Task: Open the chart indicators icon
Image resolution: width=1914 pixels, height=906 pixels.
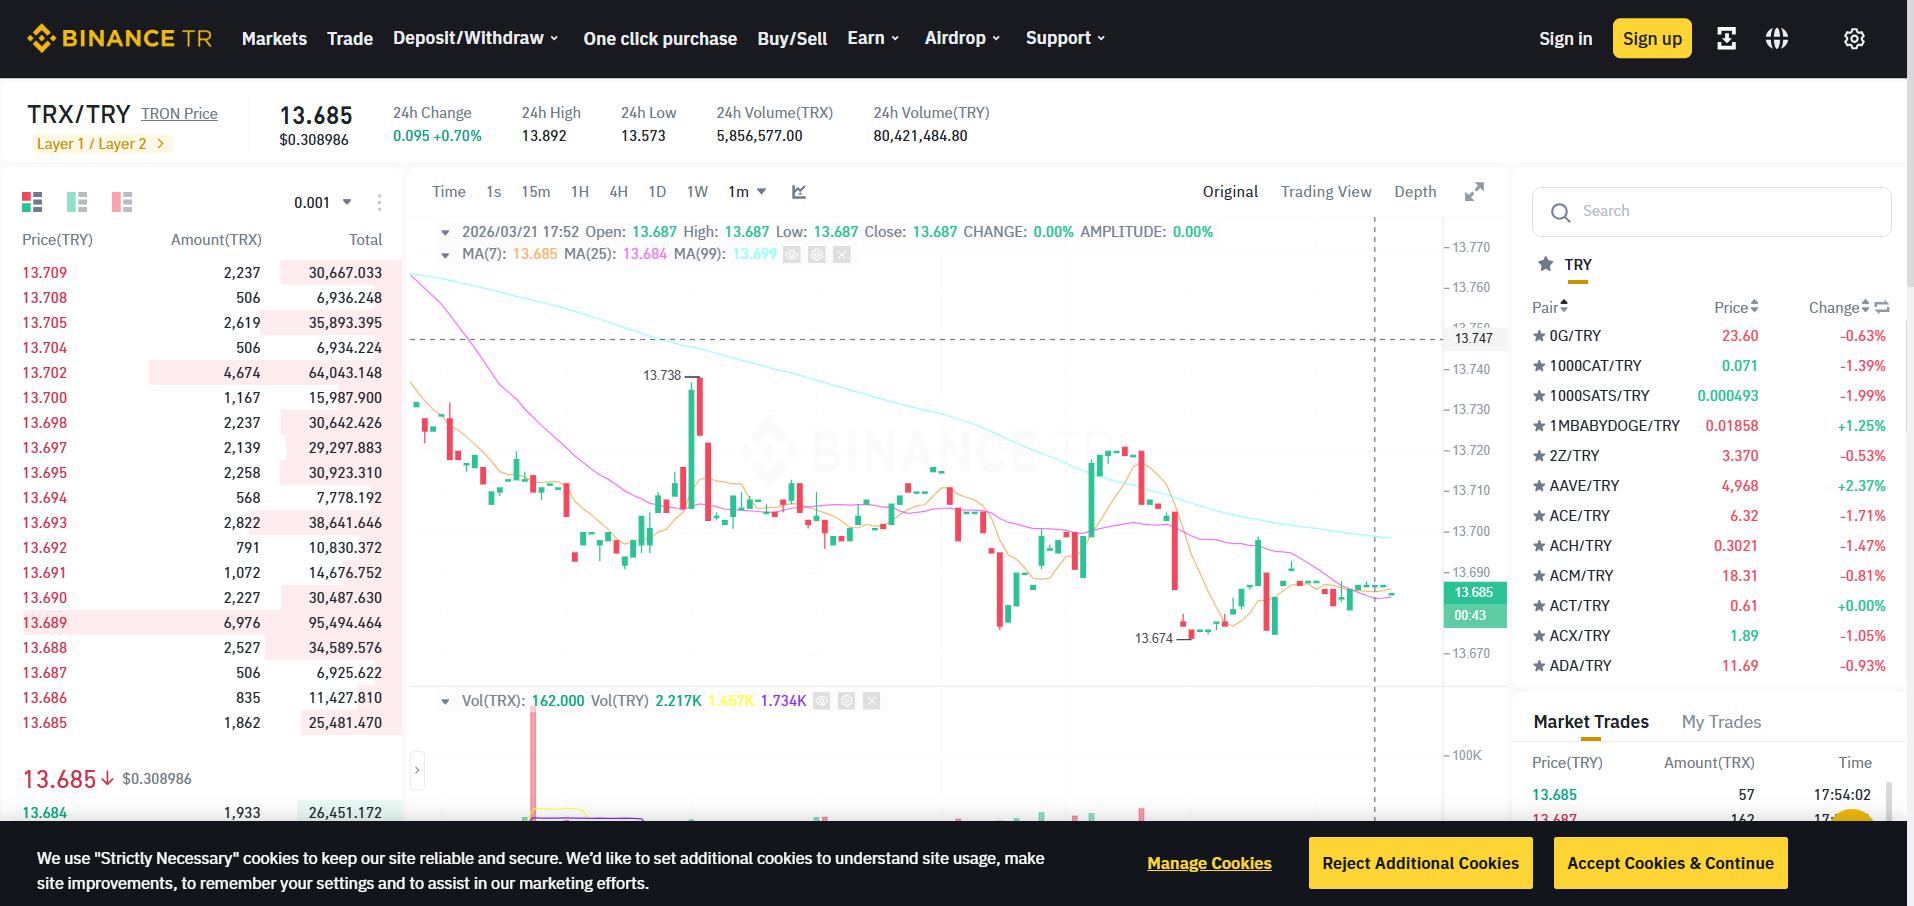Action: tap(799, 191)
